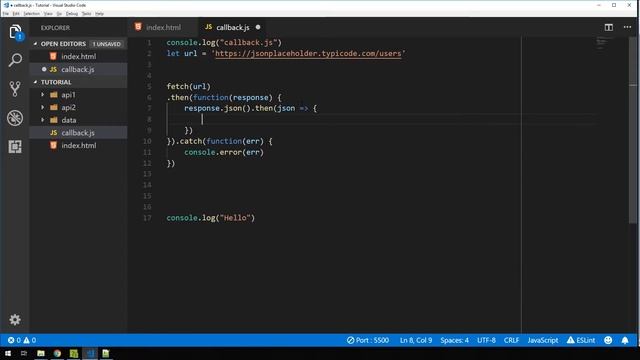Open Task View on the taskbar
The width and height of the screenshot is (640, 360).
point(24,353)
